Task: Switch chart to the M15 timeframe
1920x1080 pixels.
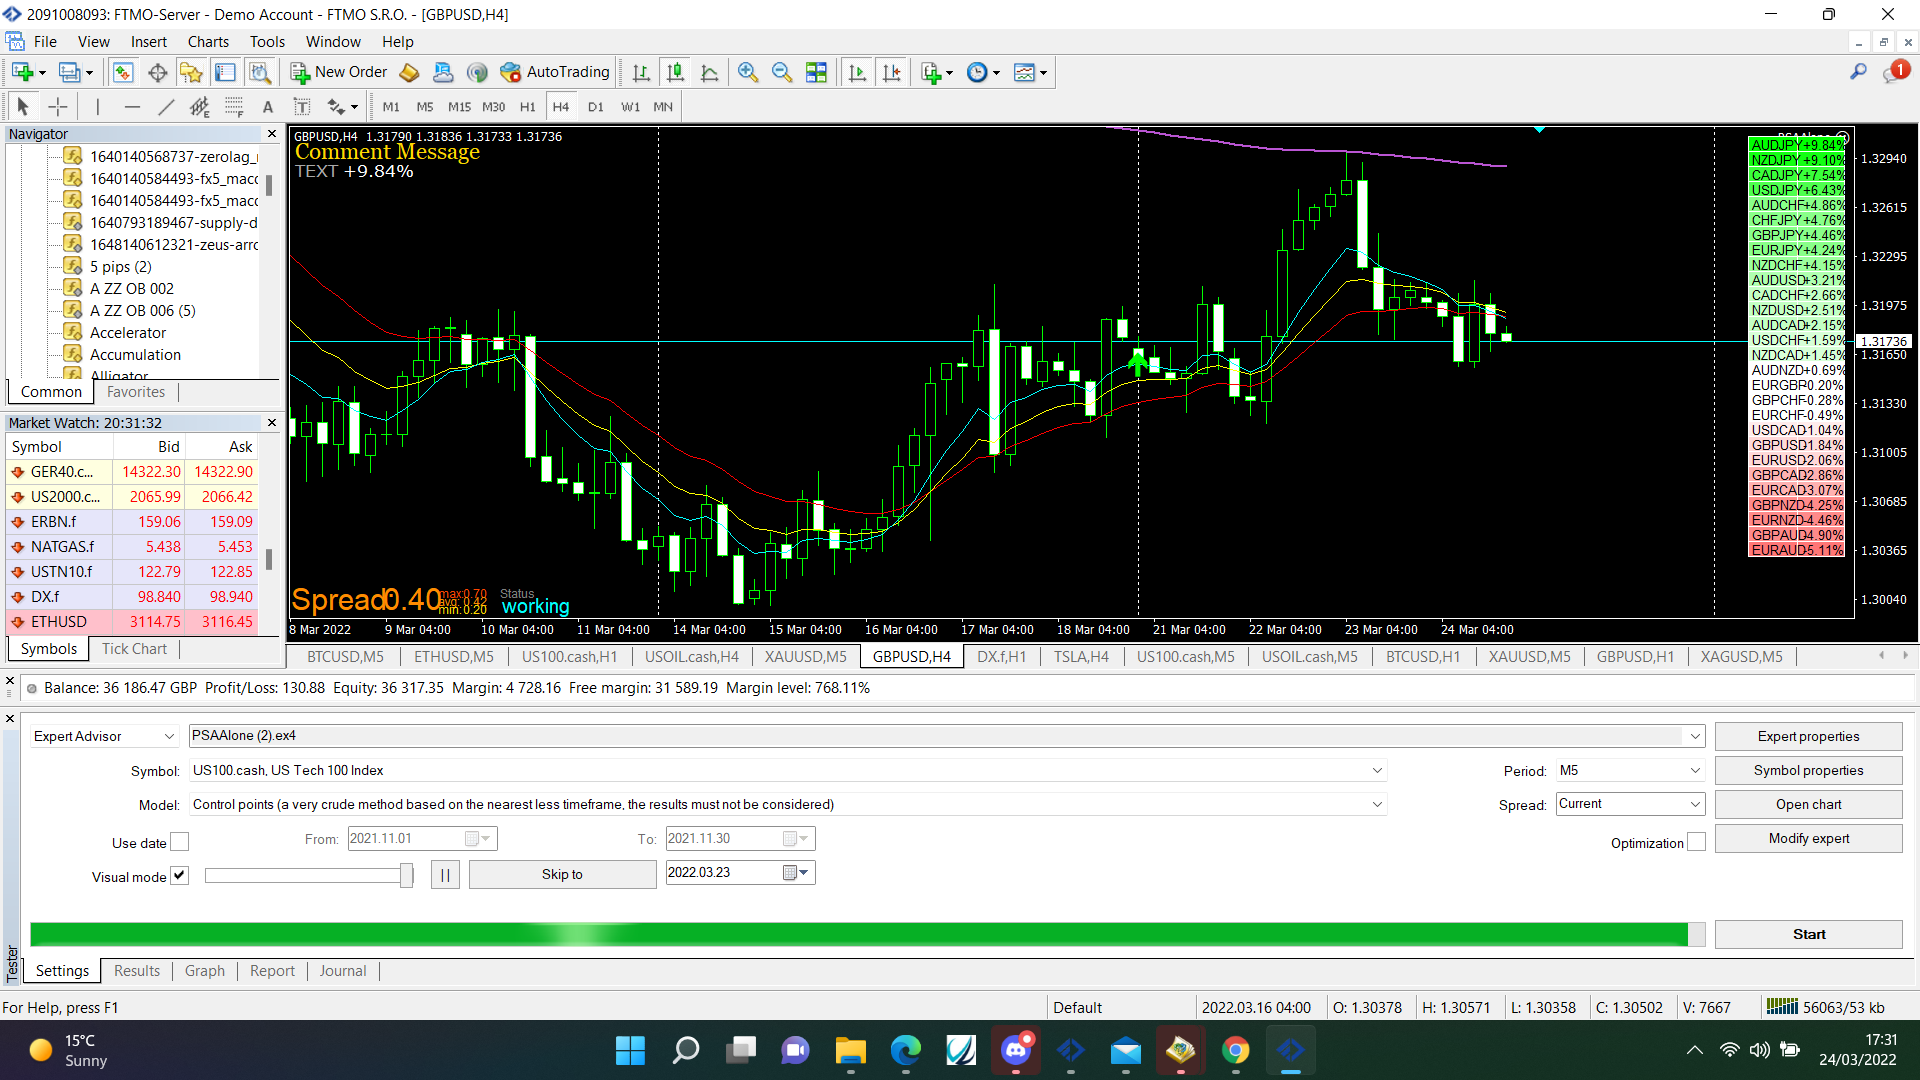Action: click(459, 106)
